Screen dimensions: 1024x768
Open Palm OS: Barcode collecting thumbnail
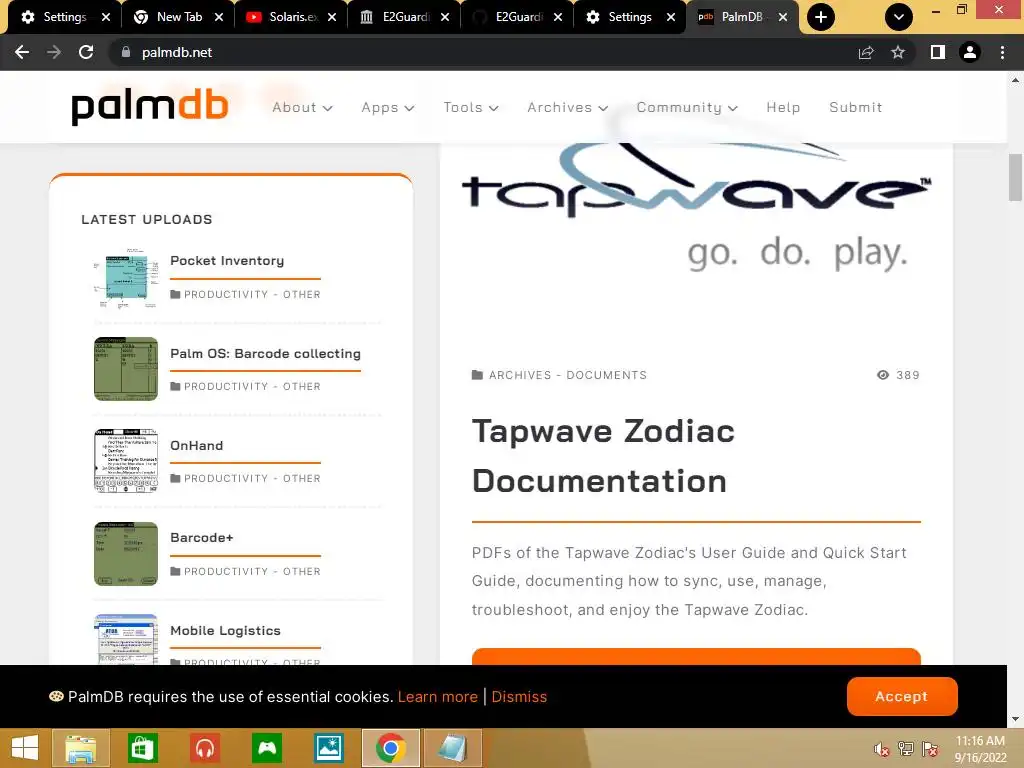point(126,369)
